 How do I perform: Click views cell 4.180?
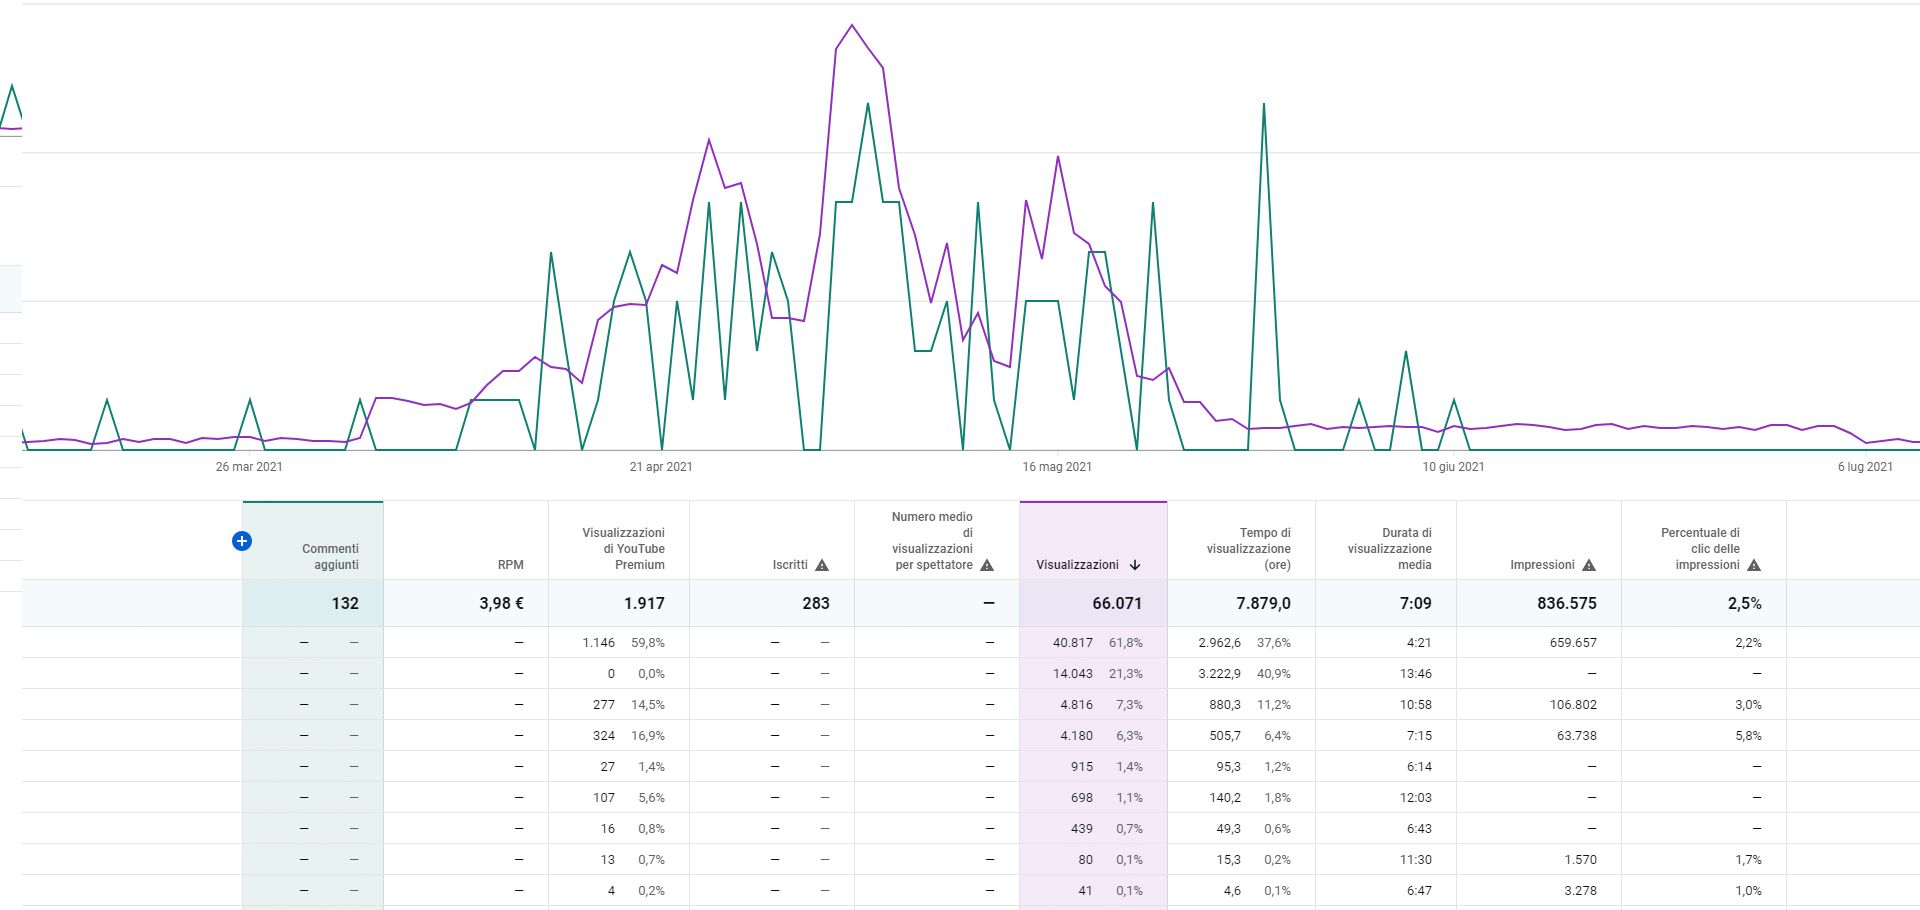point(1076,736)
